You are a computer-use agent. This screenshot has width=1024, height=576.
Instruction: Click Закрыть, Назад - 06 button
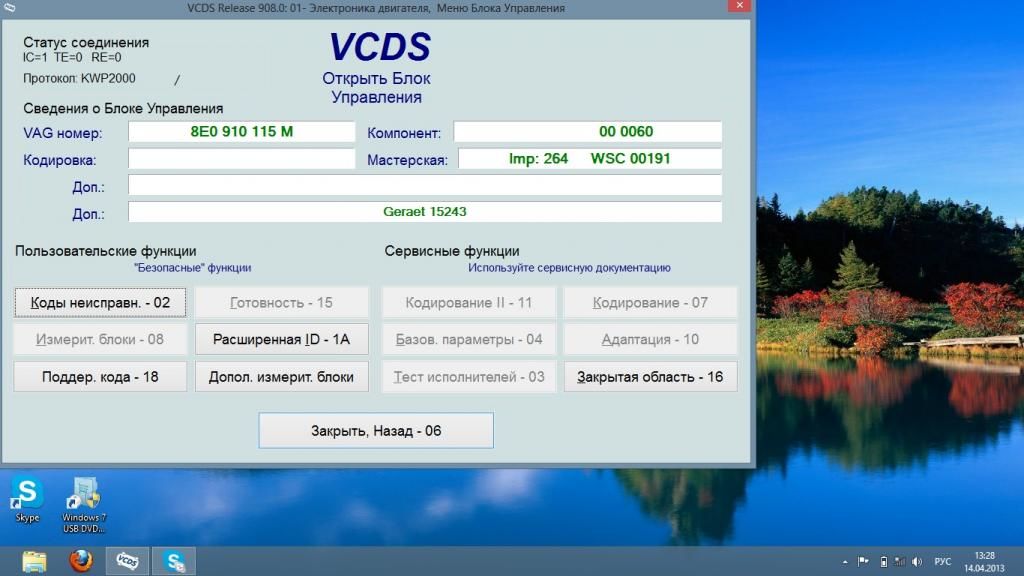(x=376, y=430)
